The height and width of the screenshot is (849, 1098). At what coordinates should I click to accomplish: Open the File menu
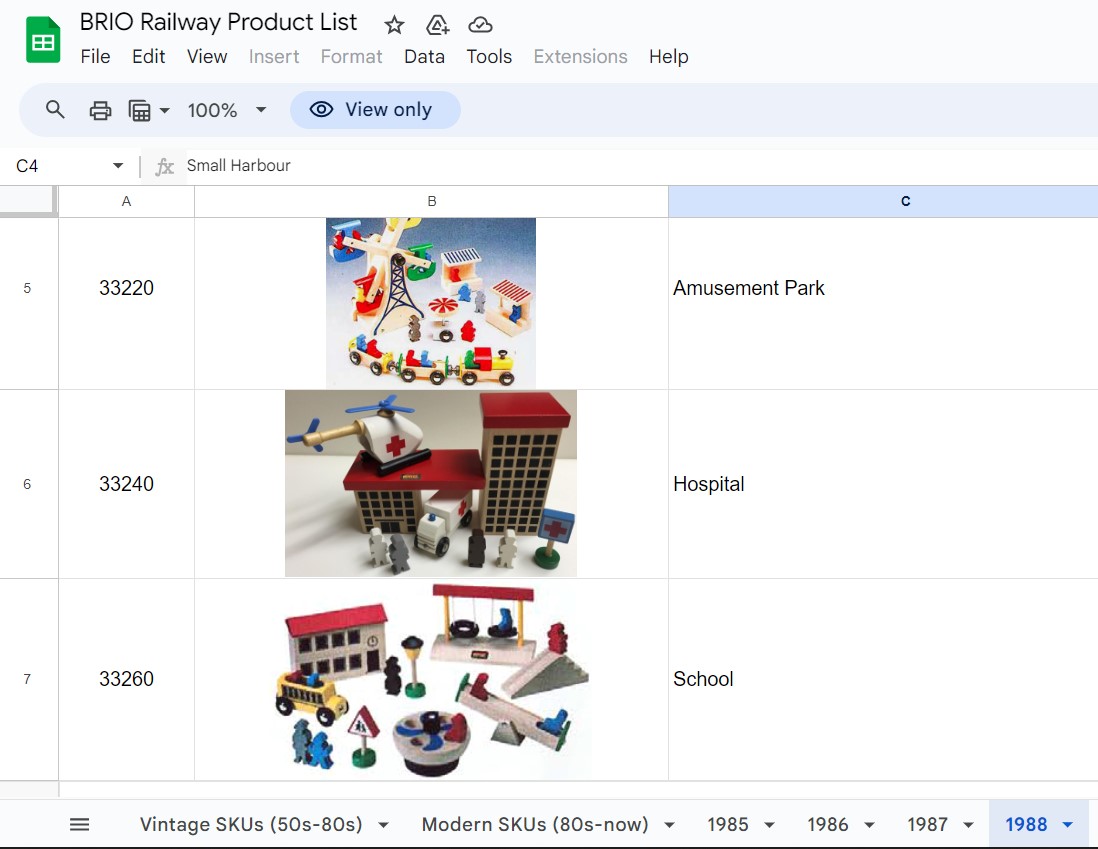click(x=95, y=57)
